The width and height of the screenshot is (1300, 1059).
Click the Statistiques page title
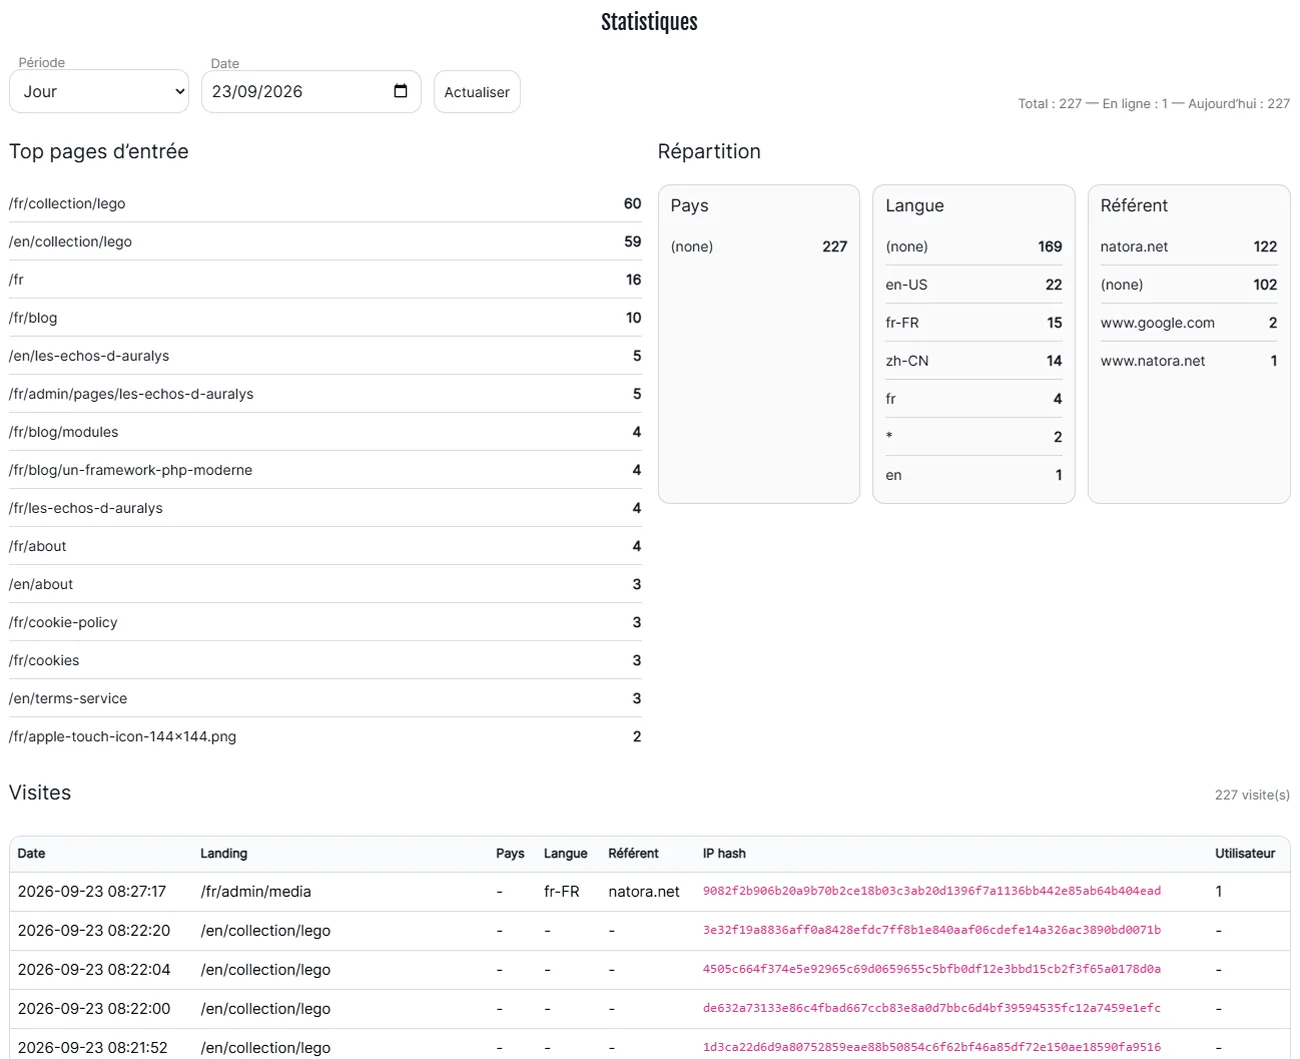[x=649, y=22]
